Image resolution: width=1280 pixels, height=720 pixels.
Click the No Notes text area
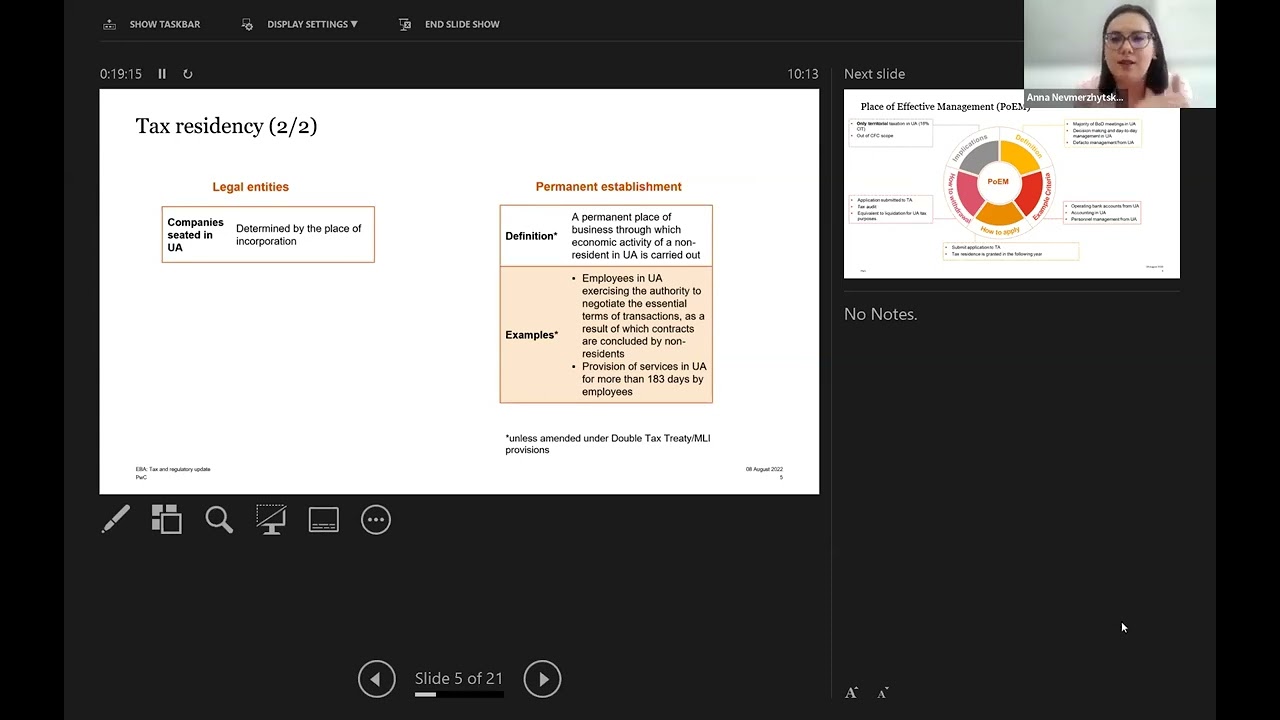click(x=881, y=314)
